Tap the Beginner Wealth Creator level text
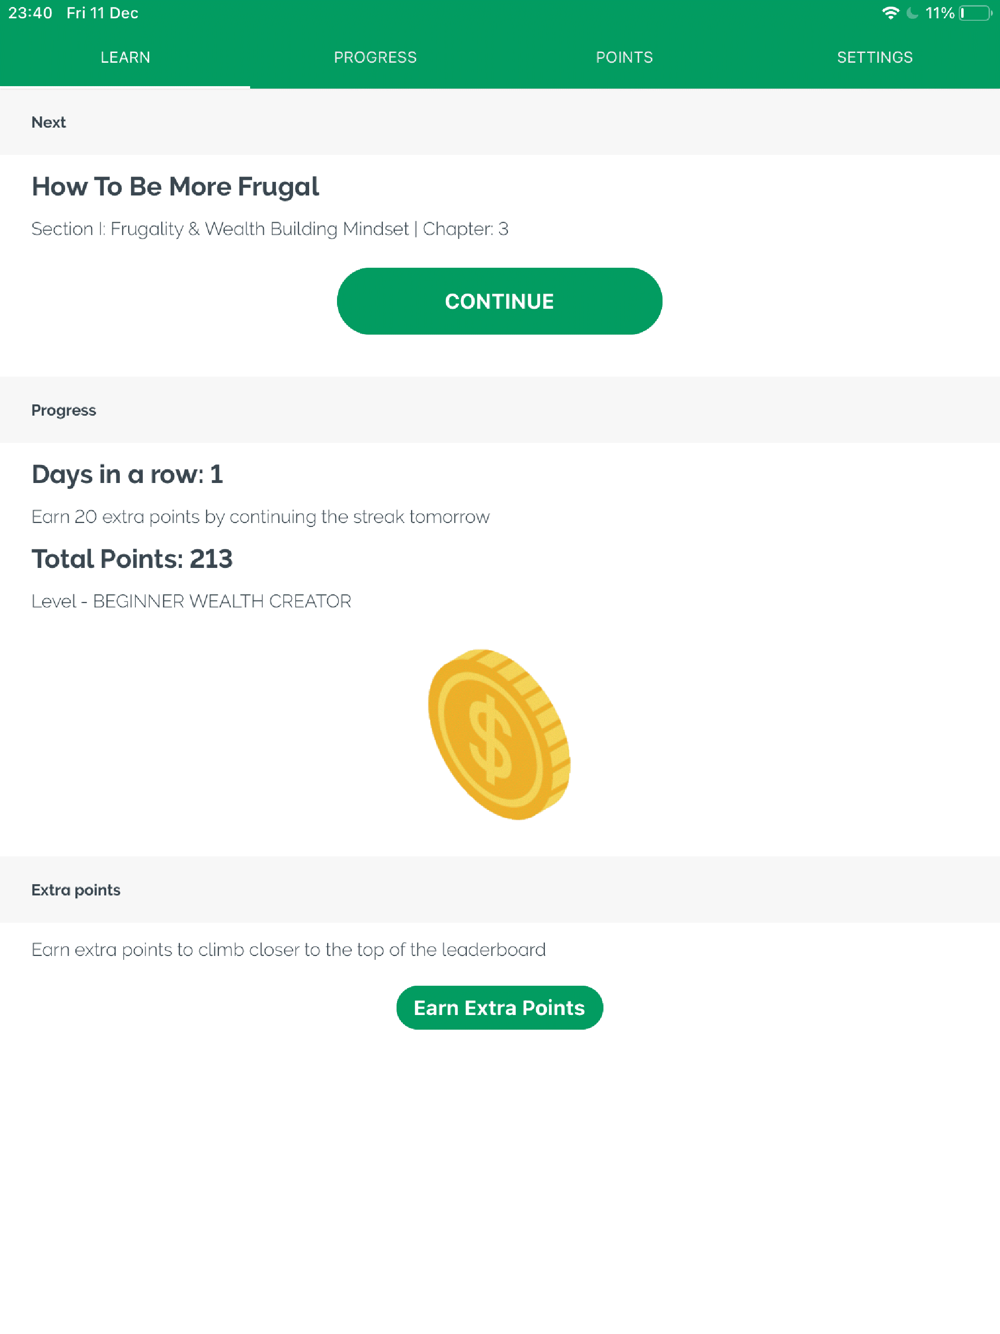Viewport: 1000px width, 1334px height. [x=191, y=601]
